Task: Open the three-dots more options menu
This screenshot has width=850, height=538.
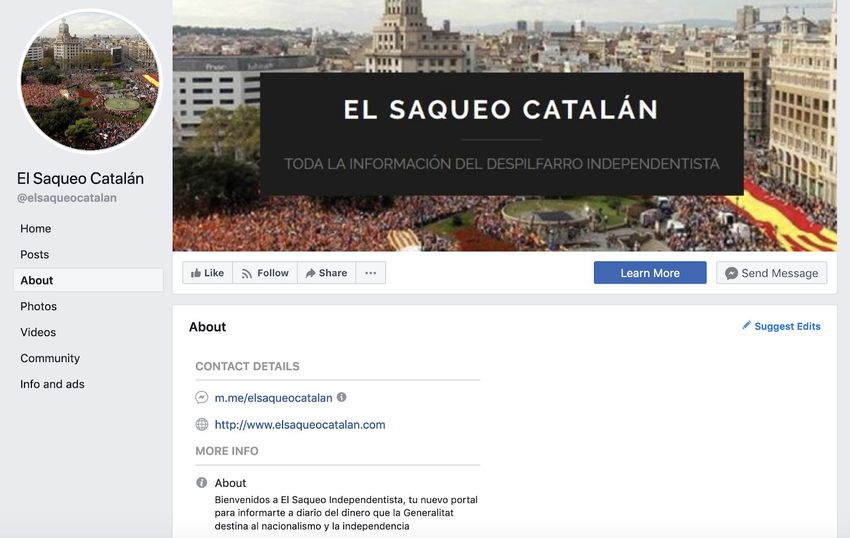Action: 371,273
